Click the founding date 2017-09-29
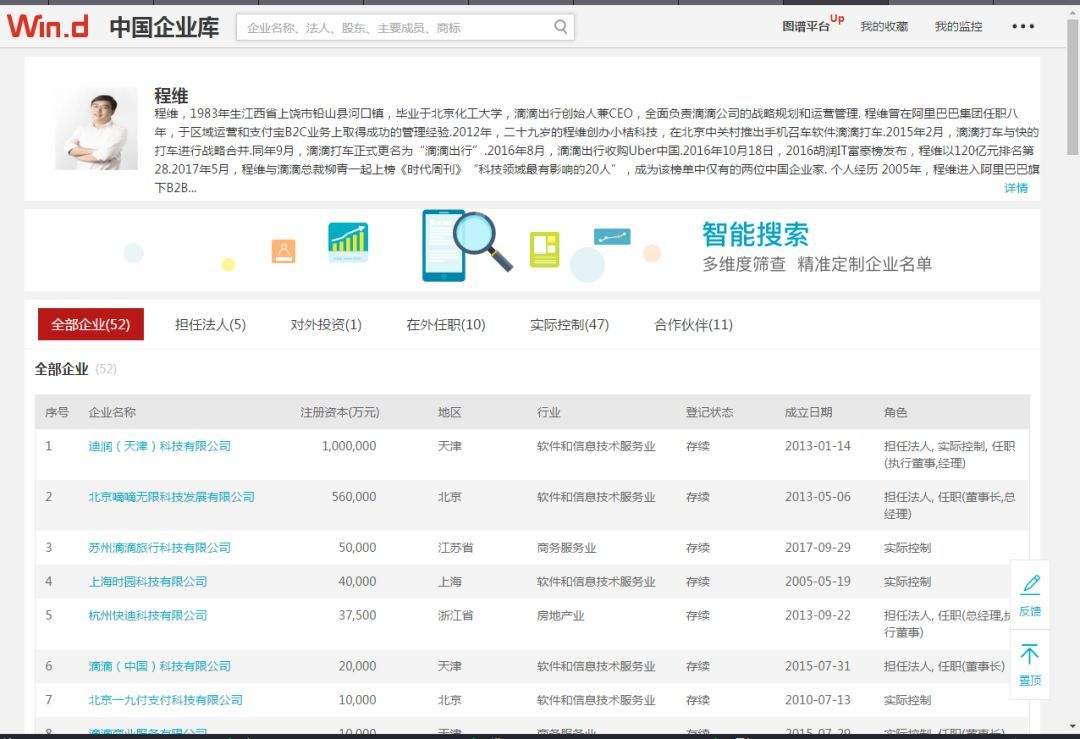Image resolution: width=1080 pixels, height=739 pixels. pyautogui.click(x=818, y=548)
